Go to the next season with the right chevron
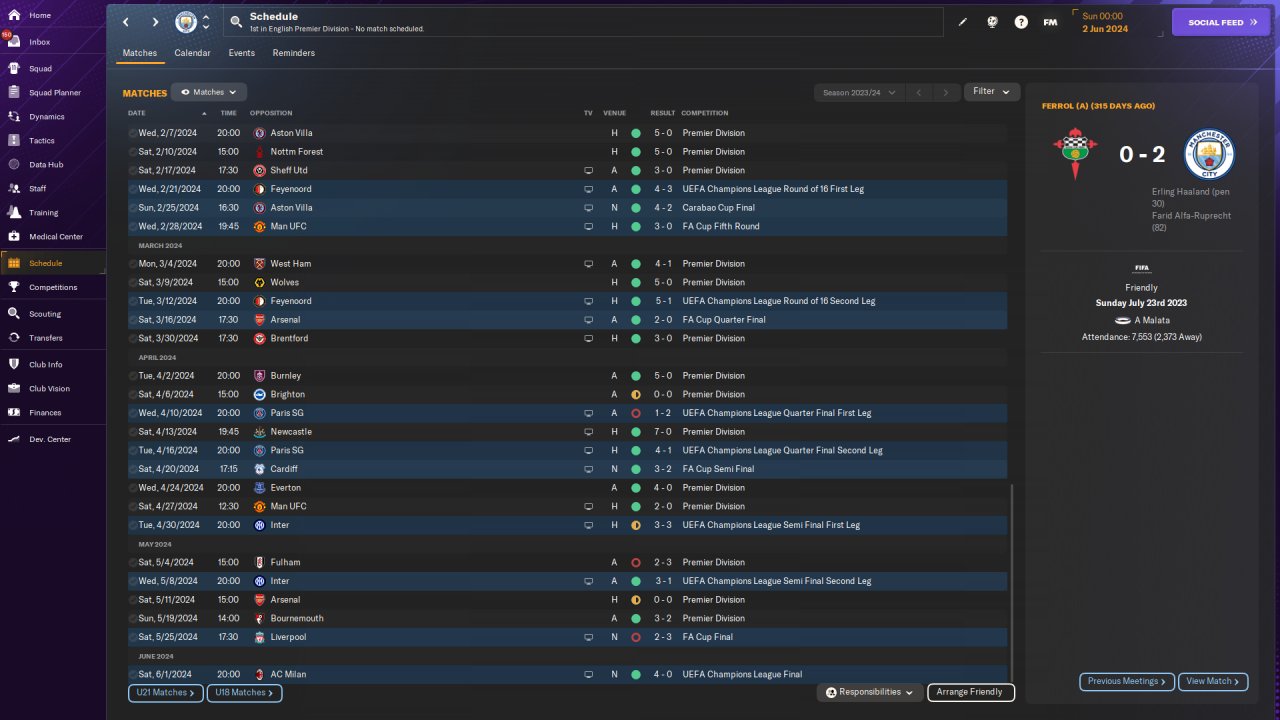 click(x=946, y=93)
